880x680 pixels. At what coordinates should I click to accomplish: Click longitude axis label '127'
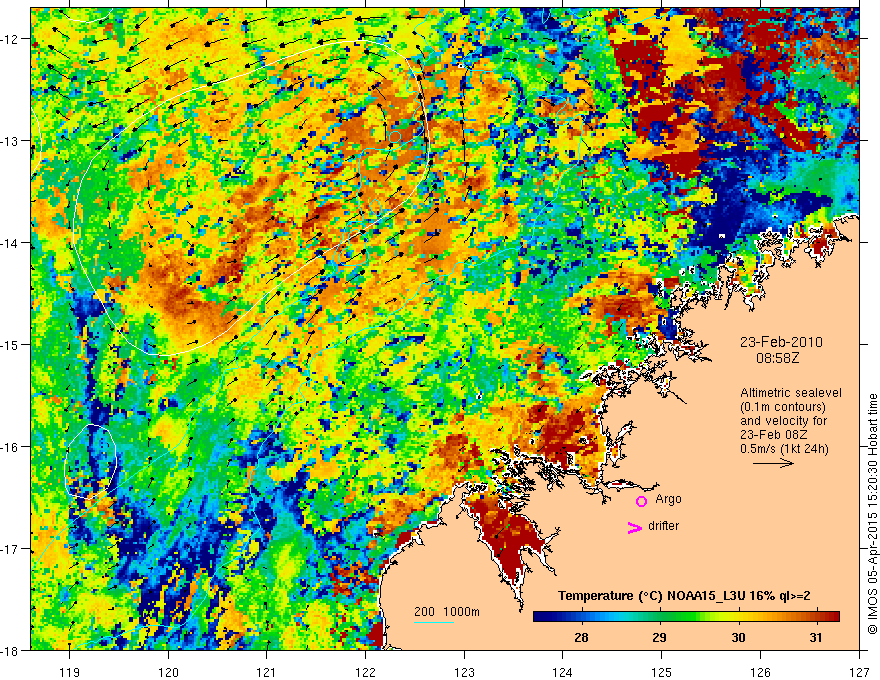coord(859,672)
